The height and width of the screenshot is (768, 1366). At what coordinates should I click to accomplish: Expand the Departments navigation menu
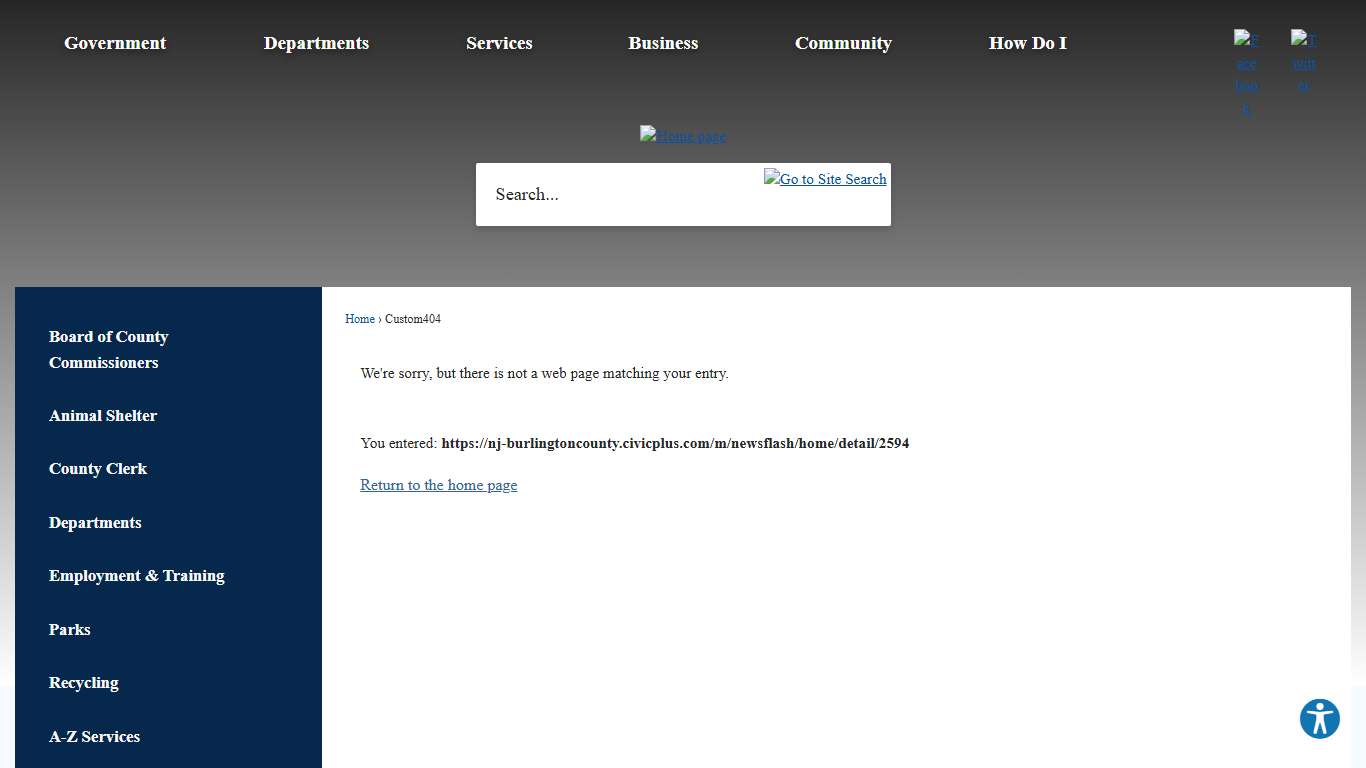(x=316, y=43)
